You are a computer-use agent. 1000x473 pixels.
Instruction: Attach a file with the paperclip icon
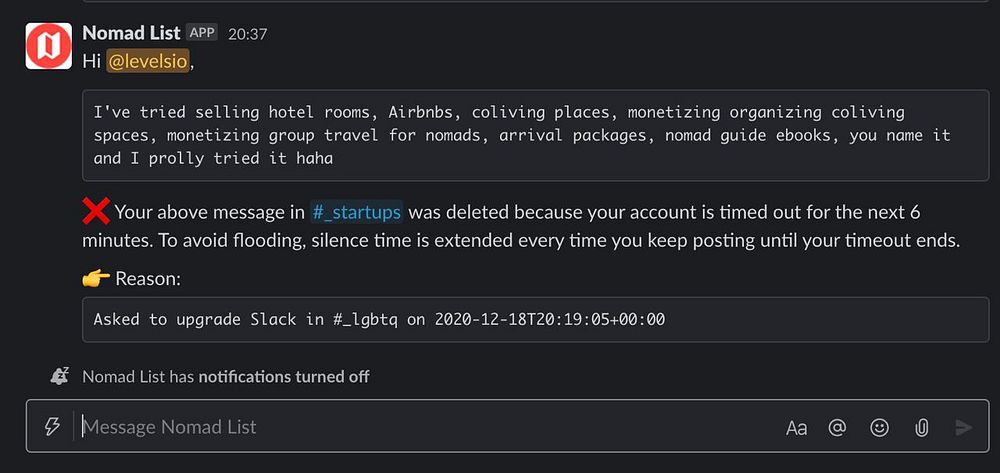pos(921,428)
